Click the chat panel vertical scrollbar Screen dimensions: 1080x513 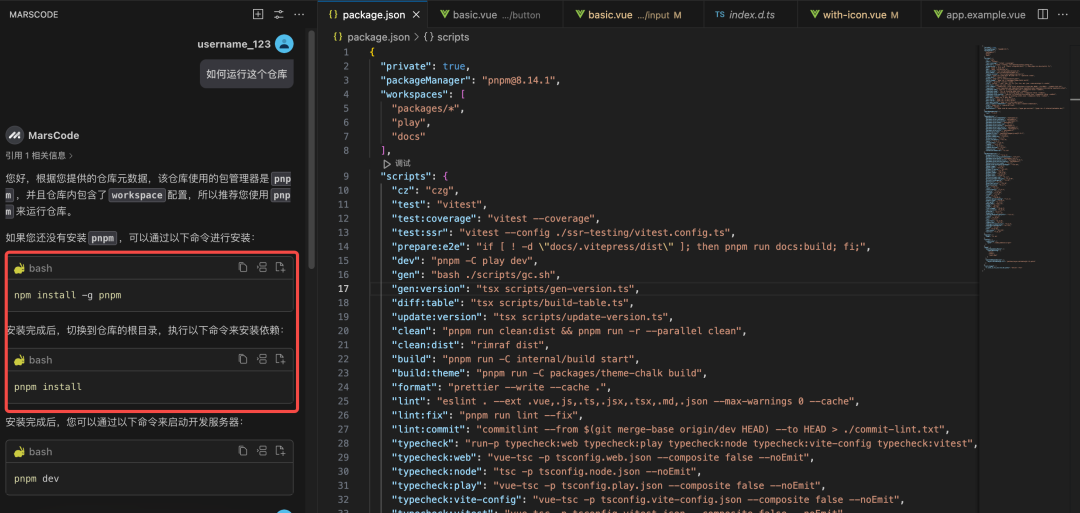[x=311, y=150]
